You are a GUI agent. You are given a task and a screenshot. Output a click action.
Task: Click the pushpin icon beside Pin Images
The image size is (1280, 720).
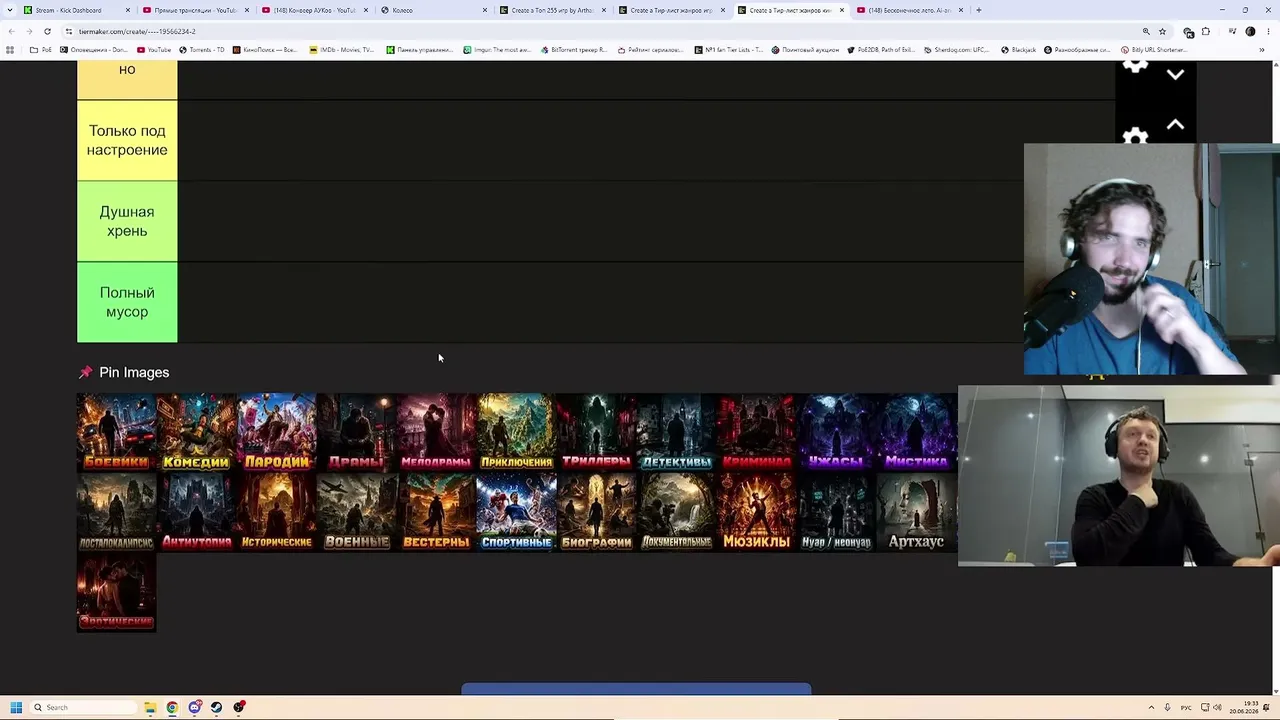pyautogui.click(x=86, y=372)
